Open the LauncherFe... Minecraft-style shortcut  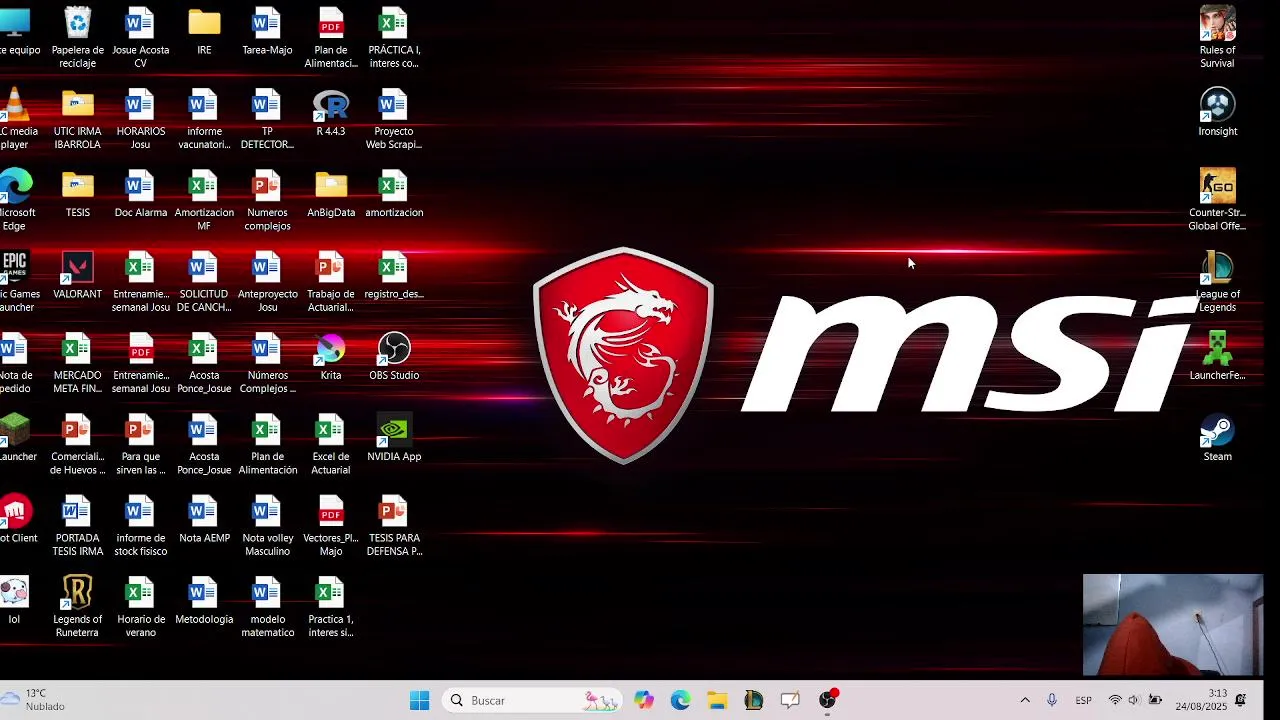coord(1217,356)
